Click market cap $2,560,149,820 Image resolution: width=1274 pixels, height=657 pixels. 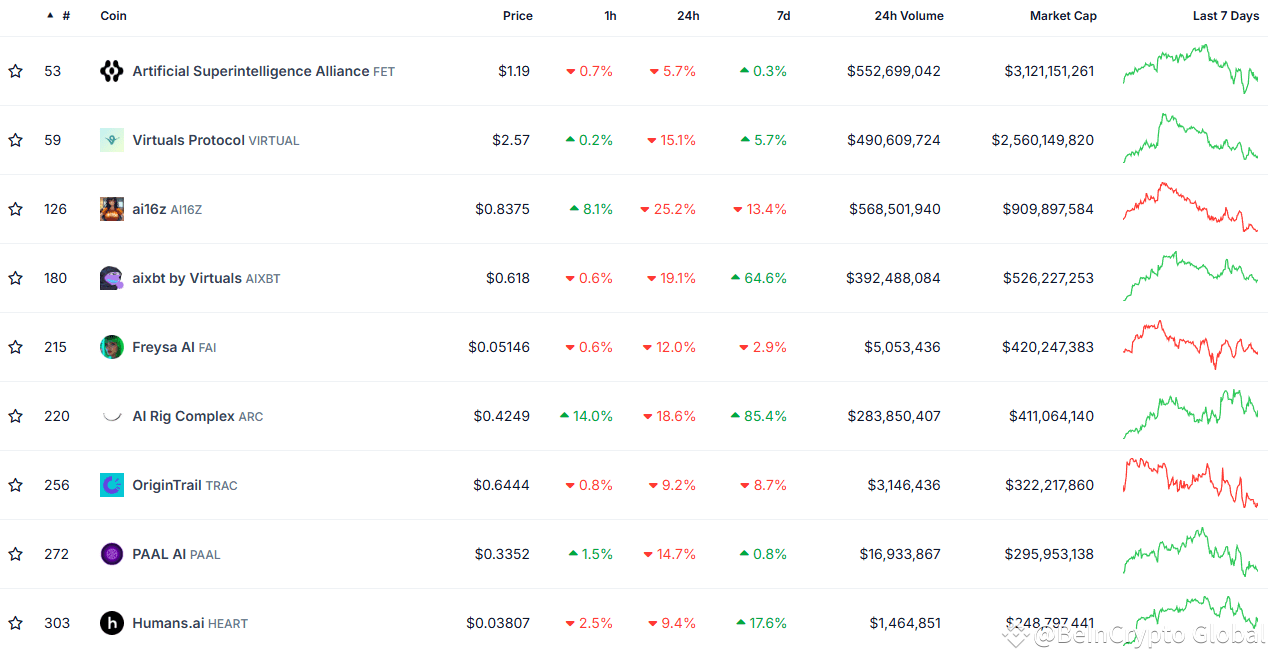click(x=1043, y=140)
